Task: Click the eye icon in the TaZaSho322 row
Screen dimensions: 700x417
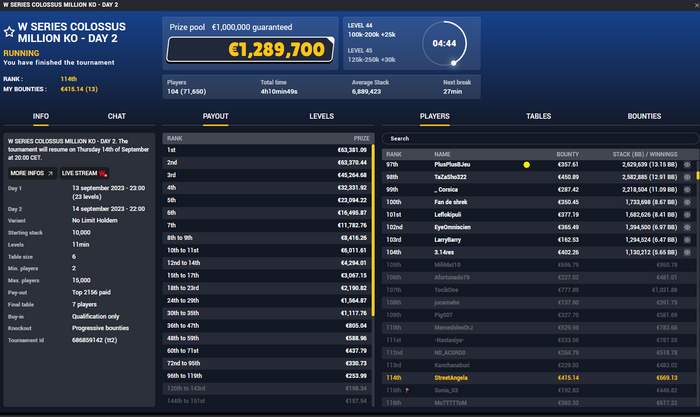Action: coord(687,177)
